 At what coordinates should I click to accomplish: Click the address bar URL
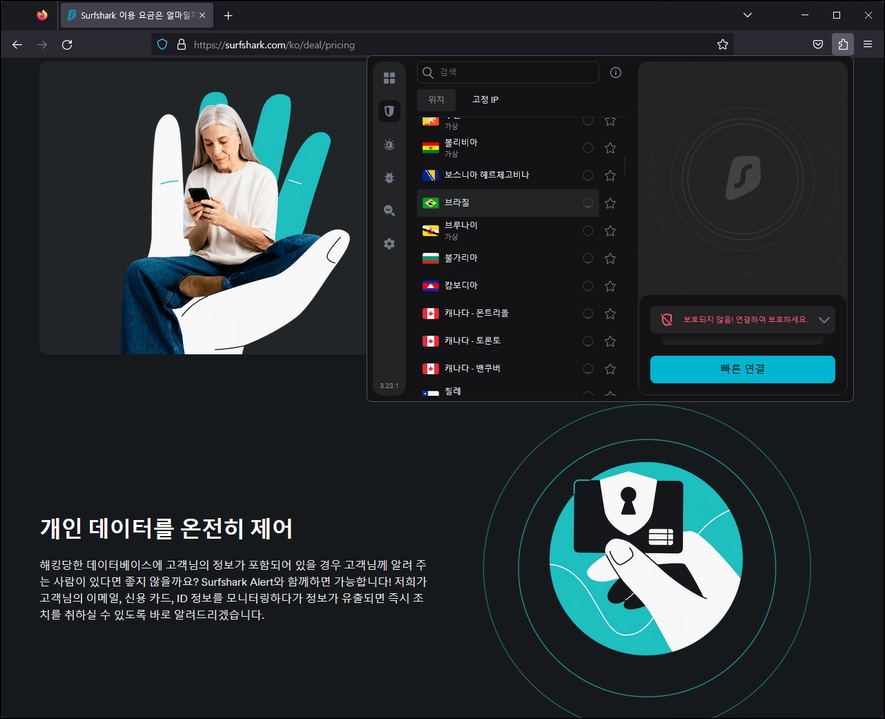tap(274, 45)
